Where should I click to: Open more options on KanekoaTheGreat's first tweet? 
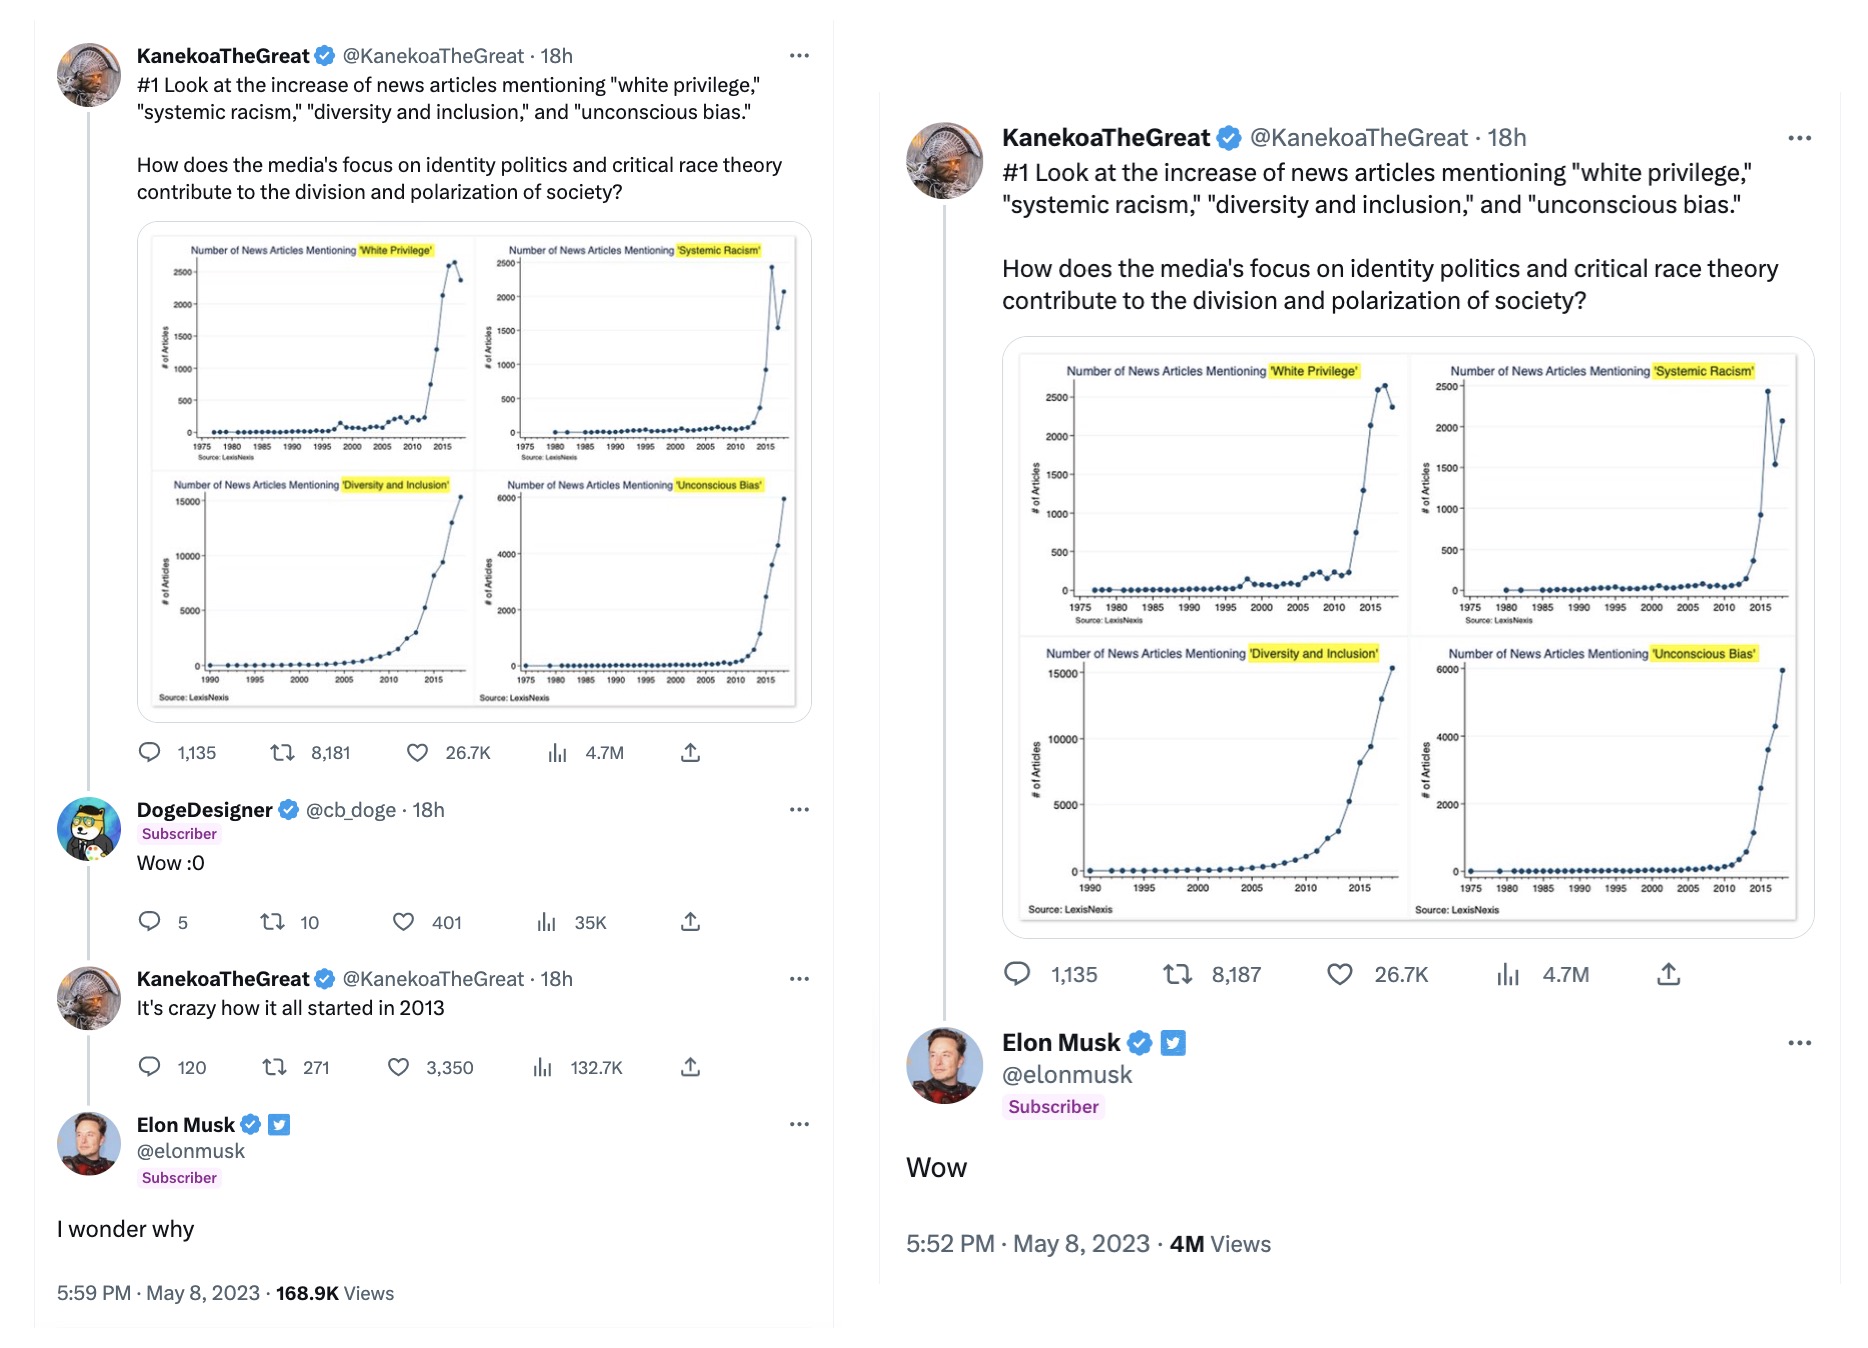point(798,55)
